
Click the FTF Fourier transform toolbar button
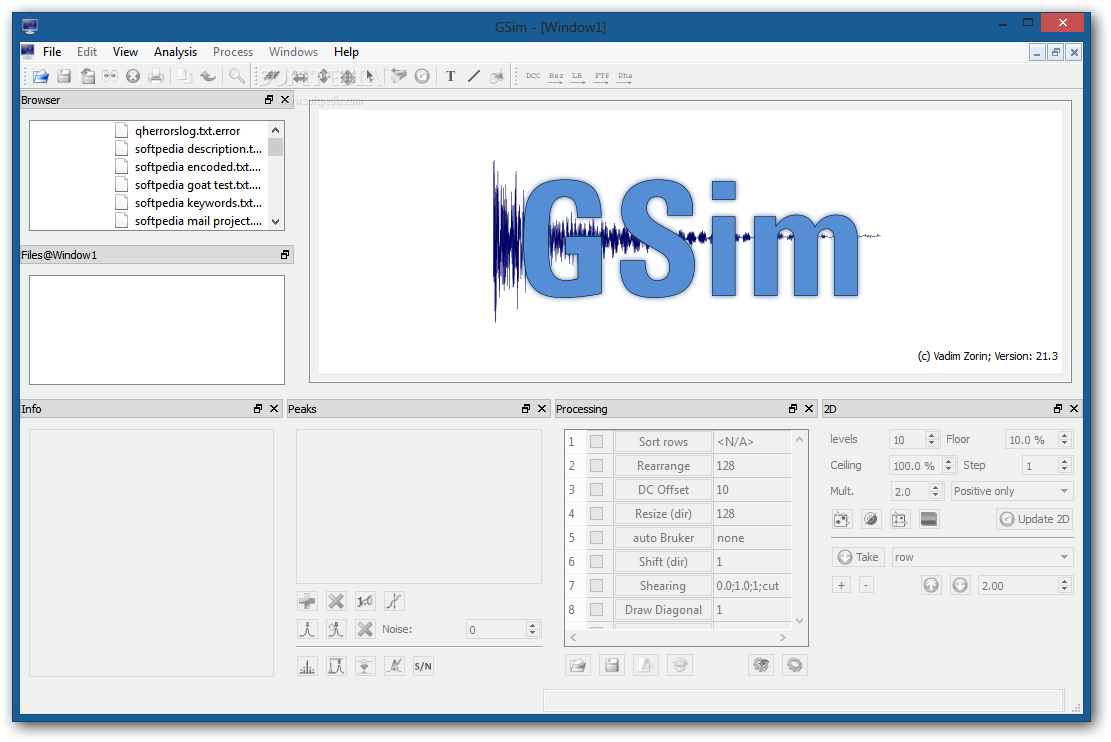tap(602, 76)
